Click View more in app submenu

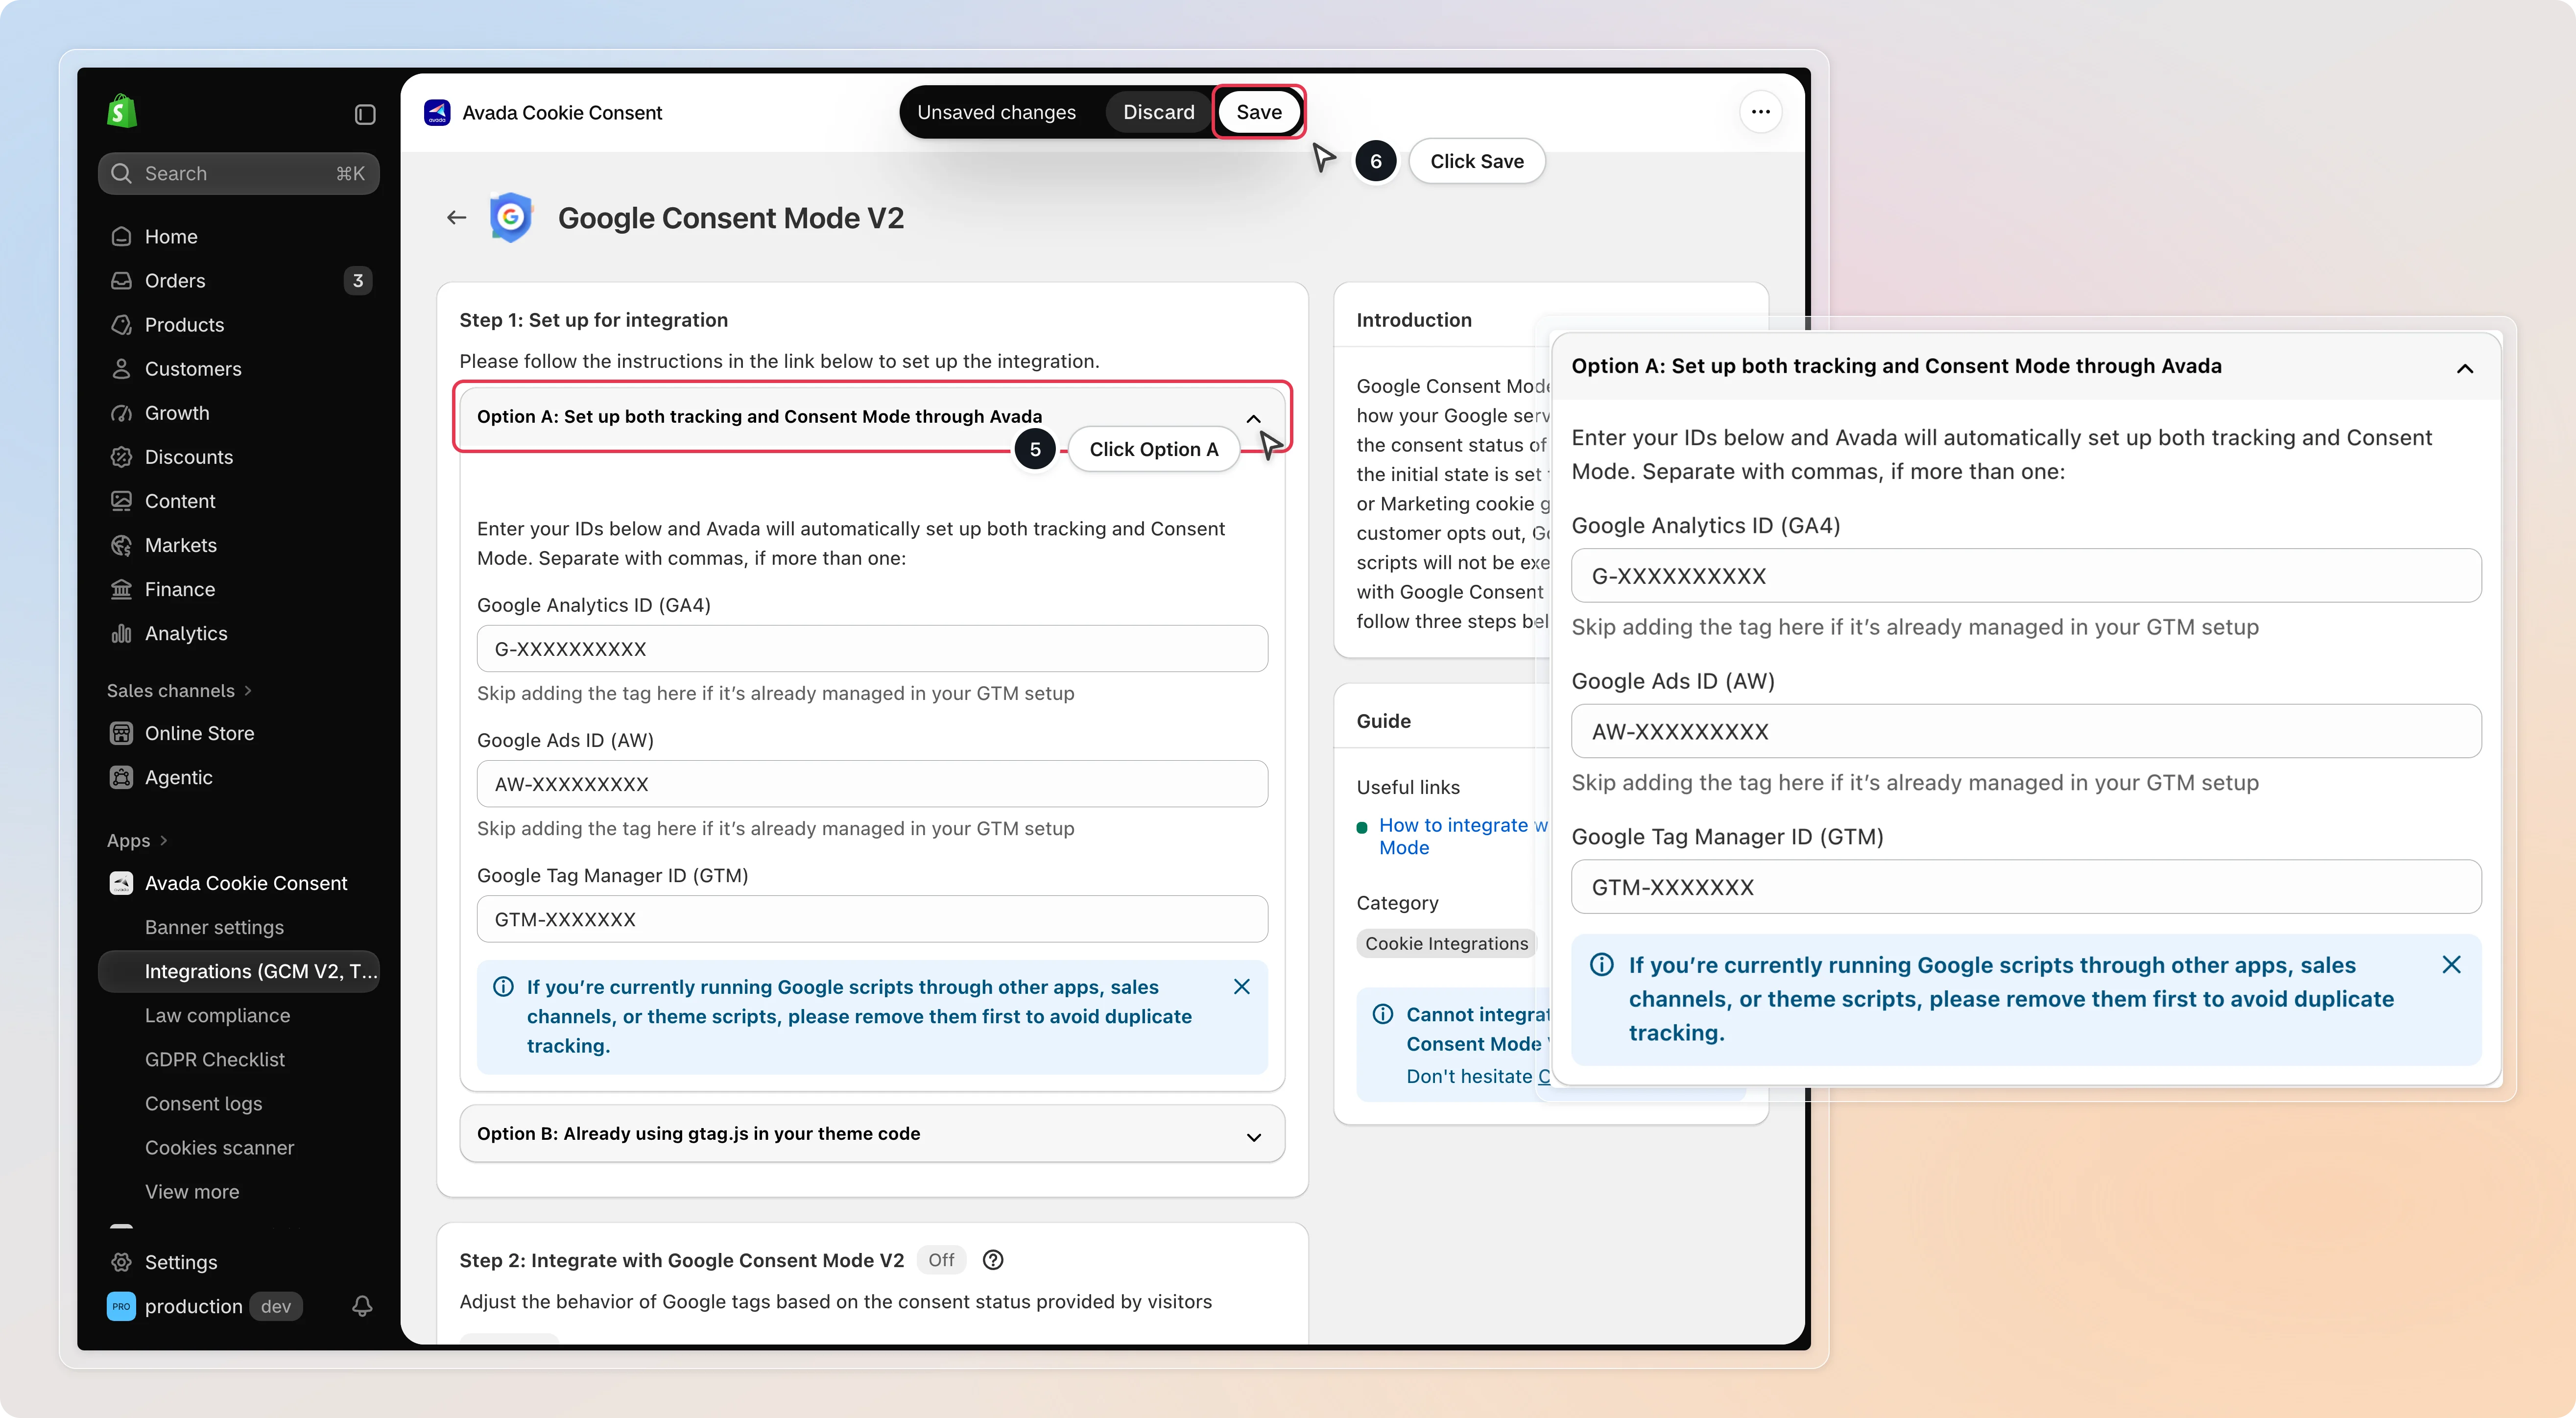pyautogui.click(x=192, y=1191)
